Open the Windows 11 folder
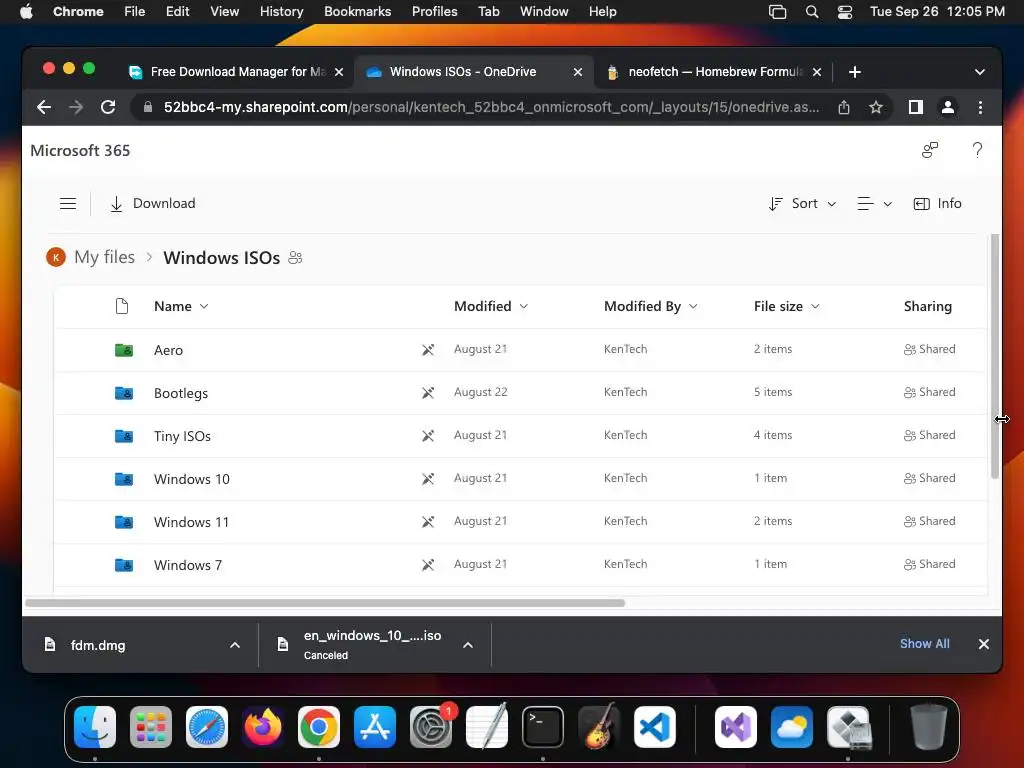The height and width of the screenshot is (768, 1024). 191,522
